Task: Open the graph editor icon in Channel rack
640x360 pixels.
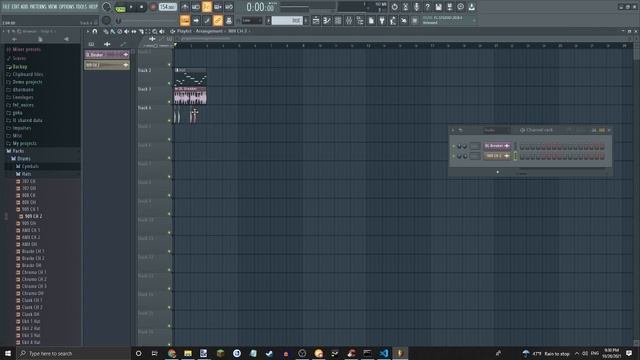Action: [594, 130]
